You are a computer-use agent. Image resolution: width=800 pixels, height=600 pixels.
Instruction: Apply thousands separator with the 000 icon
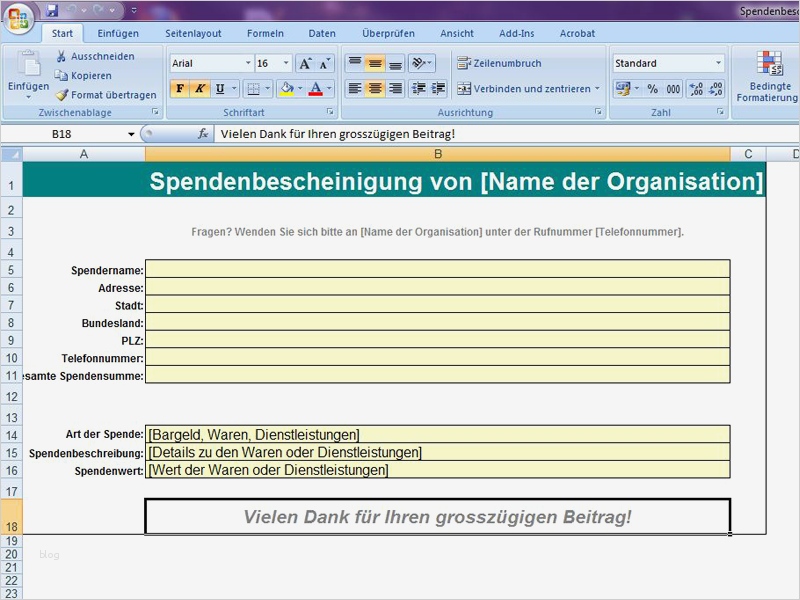tap(673, 88)
